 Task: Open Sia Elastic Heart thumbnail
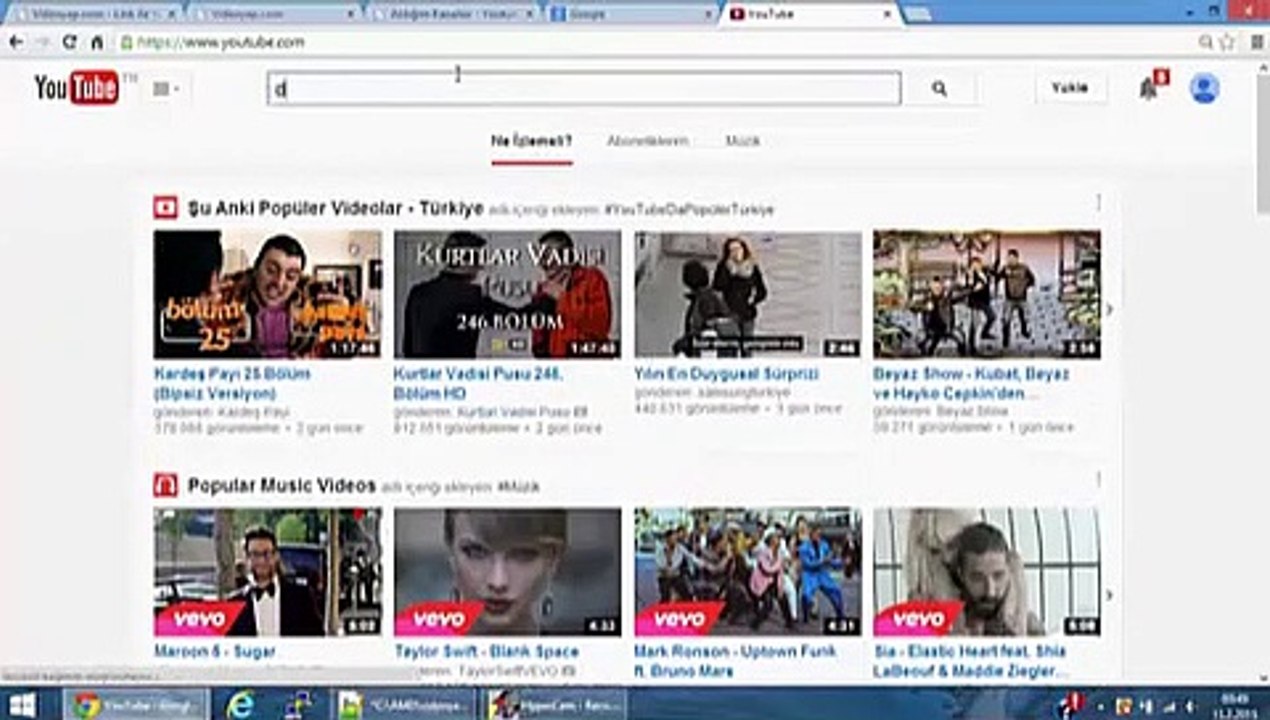click(987, 572)
